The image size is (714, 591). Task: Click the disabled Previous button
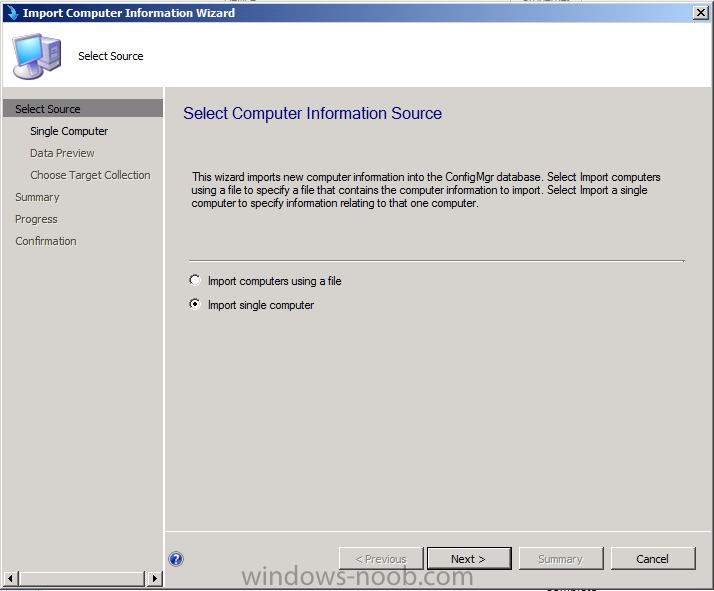point(381,559)
